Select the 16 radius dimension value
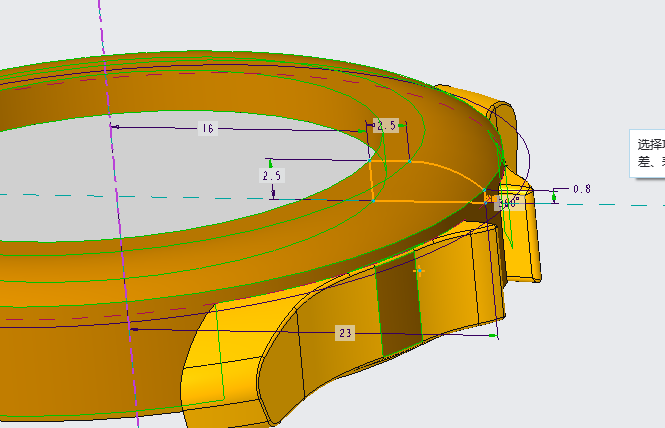Screen dimensions: 665x428 coord(208,128)
